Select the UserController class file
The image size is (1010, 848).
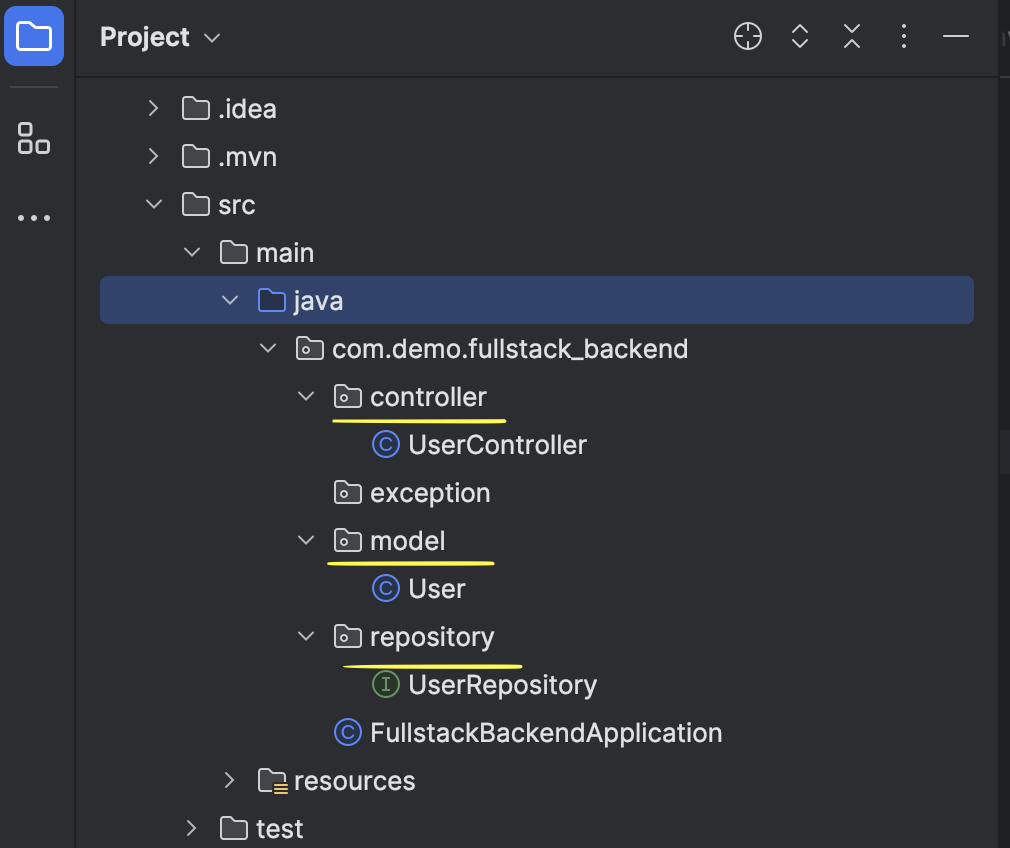pos(497,445)
